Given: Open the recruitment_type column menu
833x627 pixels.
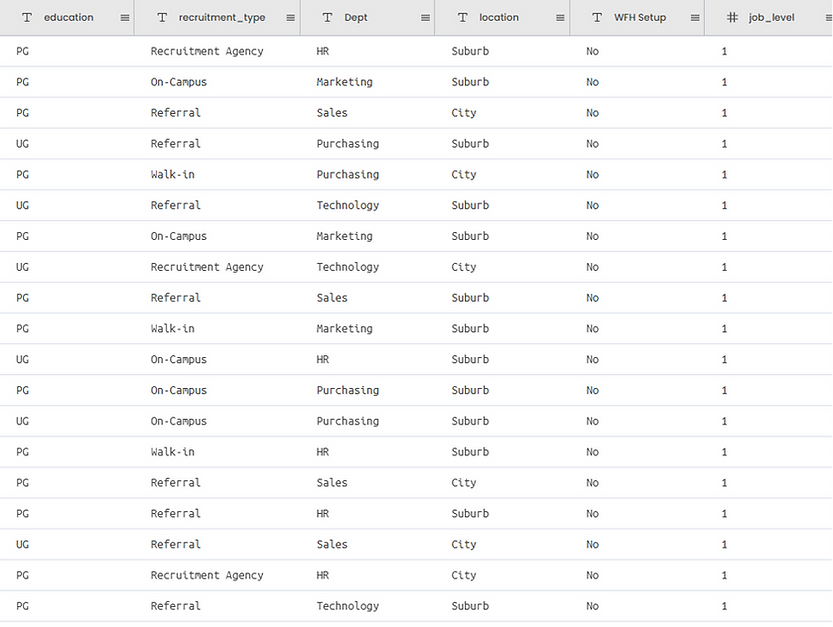Looking at the screenshot, I should pyautogui.click(x=290, y=18).
